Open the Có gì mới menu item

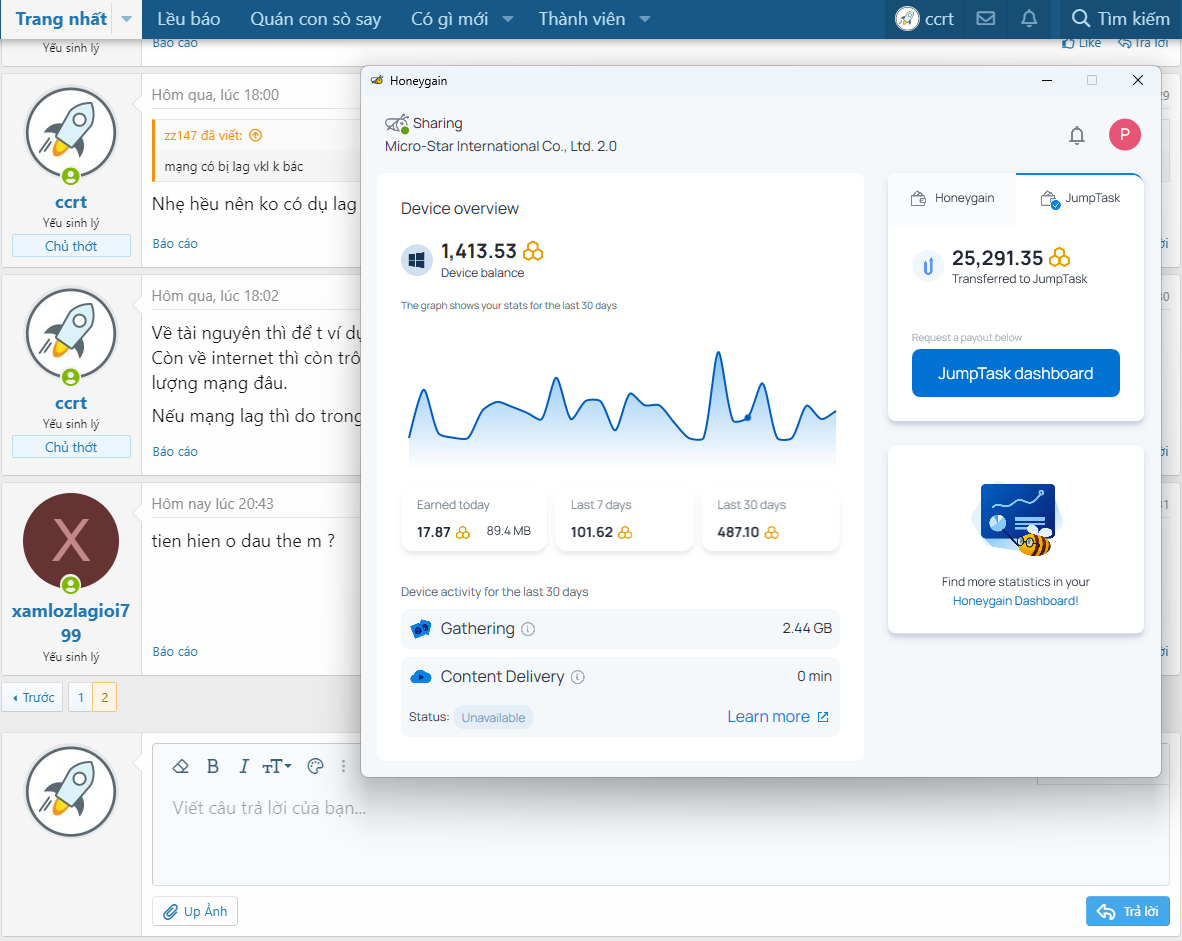(x=449, y=19)
